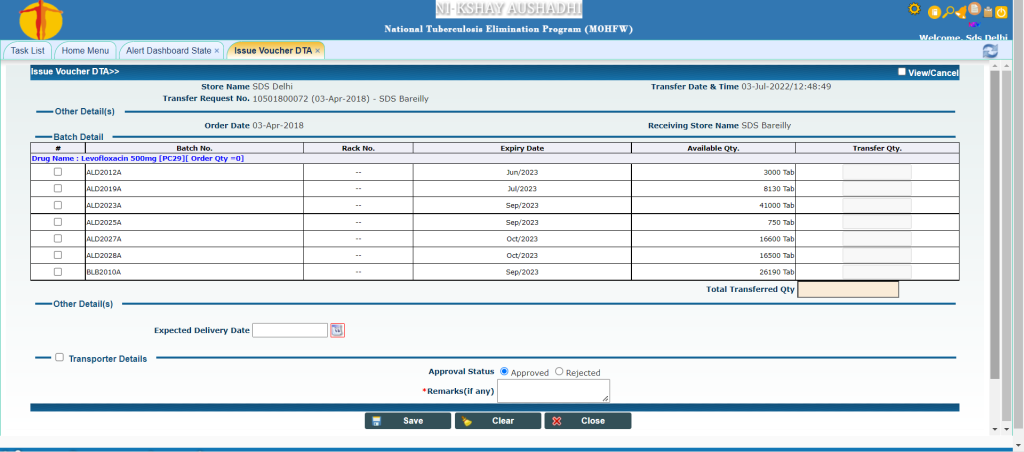Click the Clear button
Viewport: 1024px width, 452px height.
click(498, 421)
